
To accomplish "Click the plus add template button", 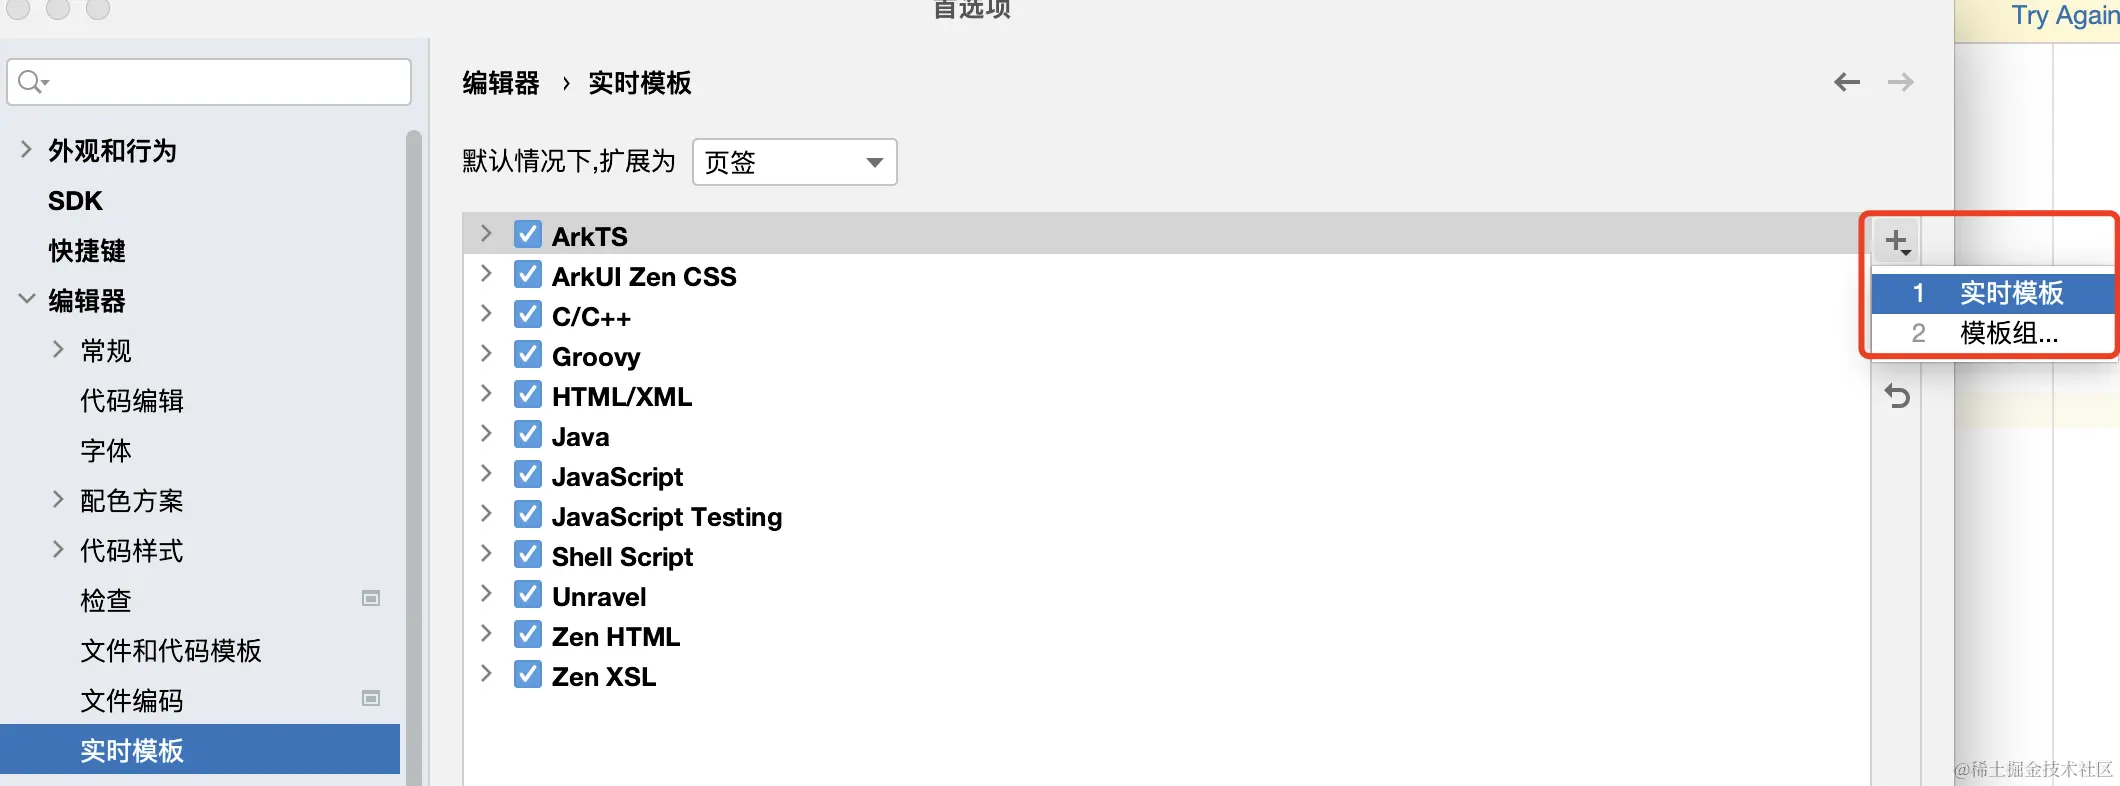I will [1896, 242].
